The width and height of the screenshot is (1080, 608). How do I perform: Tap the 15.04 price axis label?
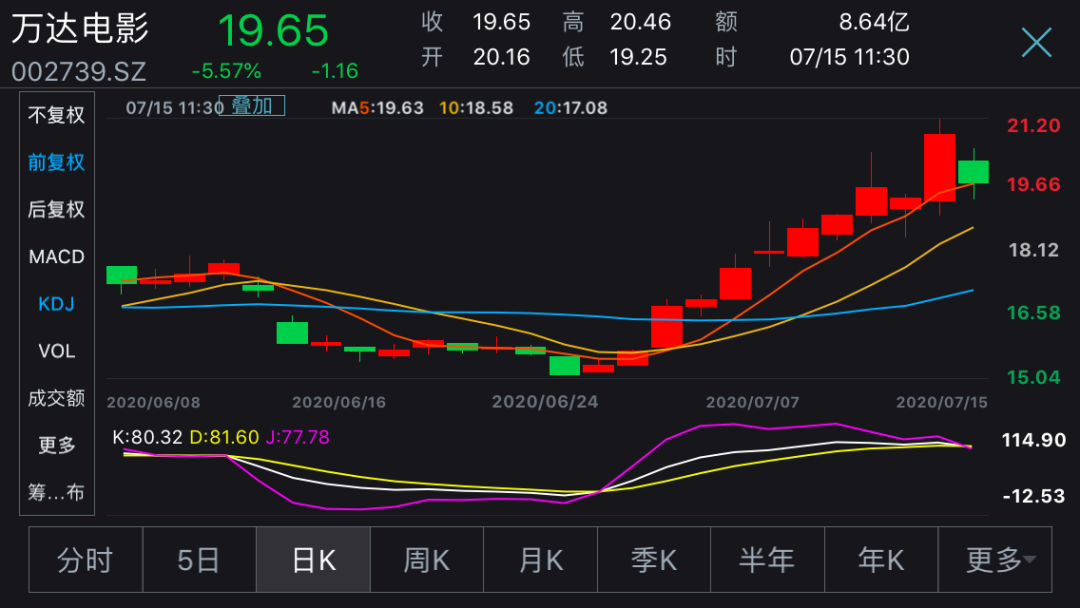[1033, 377]
